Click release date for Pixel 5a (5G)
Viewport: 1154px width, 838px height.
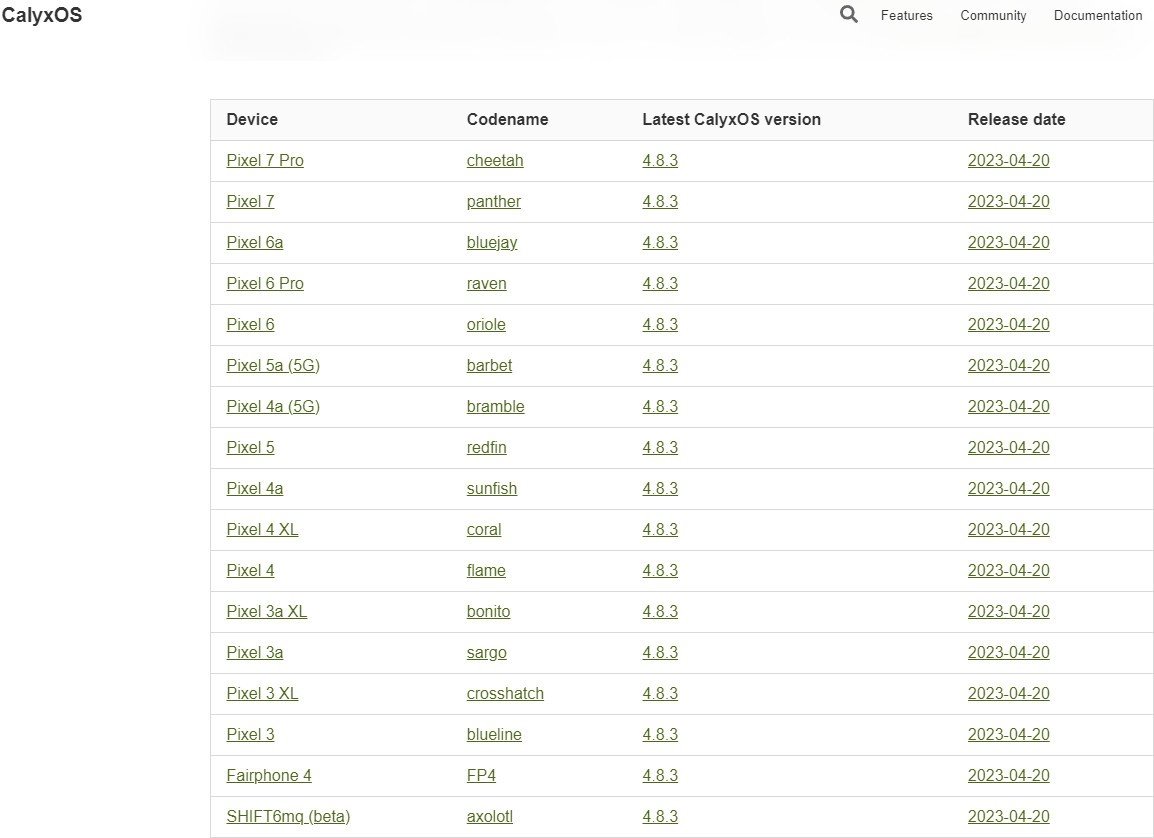1008,366
